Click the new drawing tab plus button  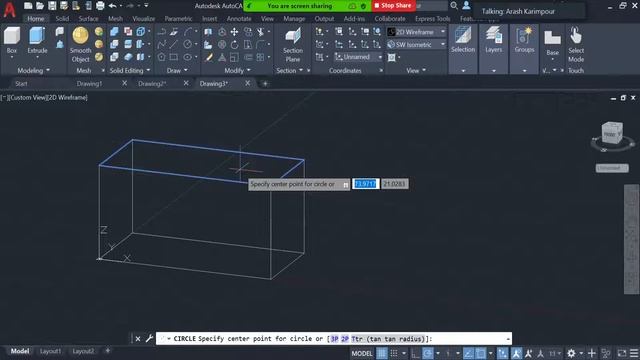(x=265, y=84)
